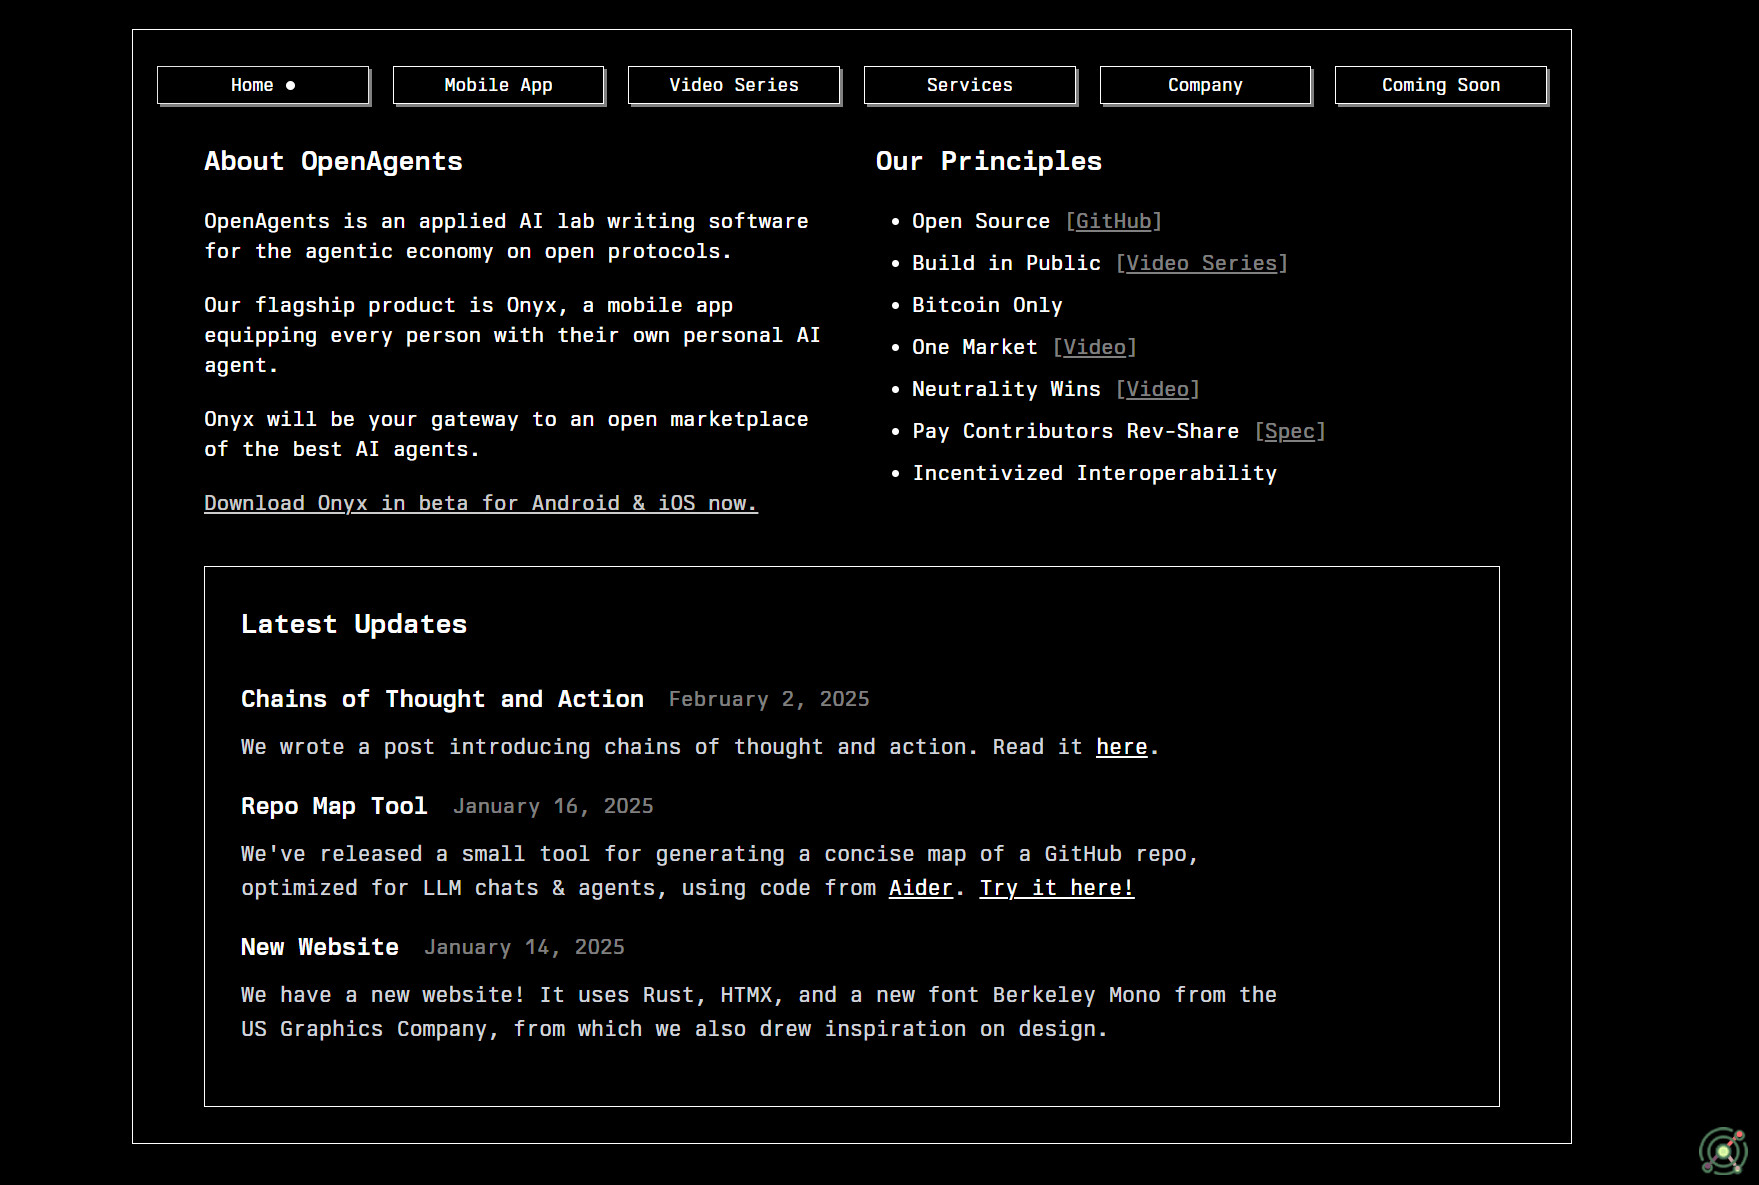This screenshot has width=1759, height=1185.
Task: Follow the 'here' link in Chains of Thought post
Action: point(1122,747)
